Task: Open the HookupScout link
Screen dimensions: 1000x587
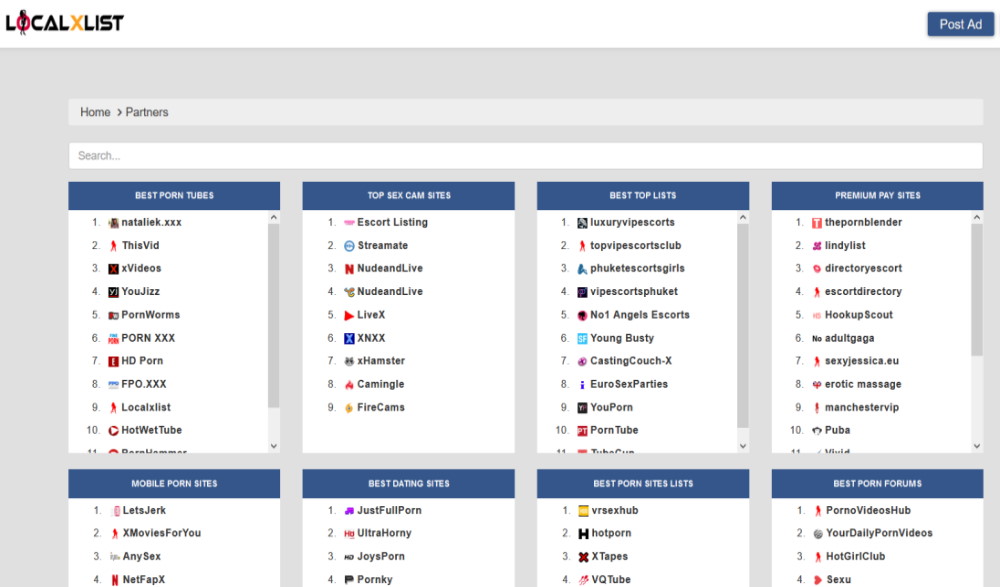Action: pyautogui.click(x=858, y=315)
